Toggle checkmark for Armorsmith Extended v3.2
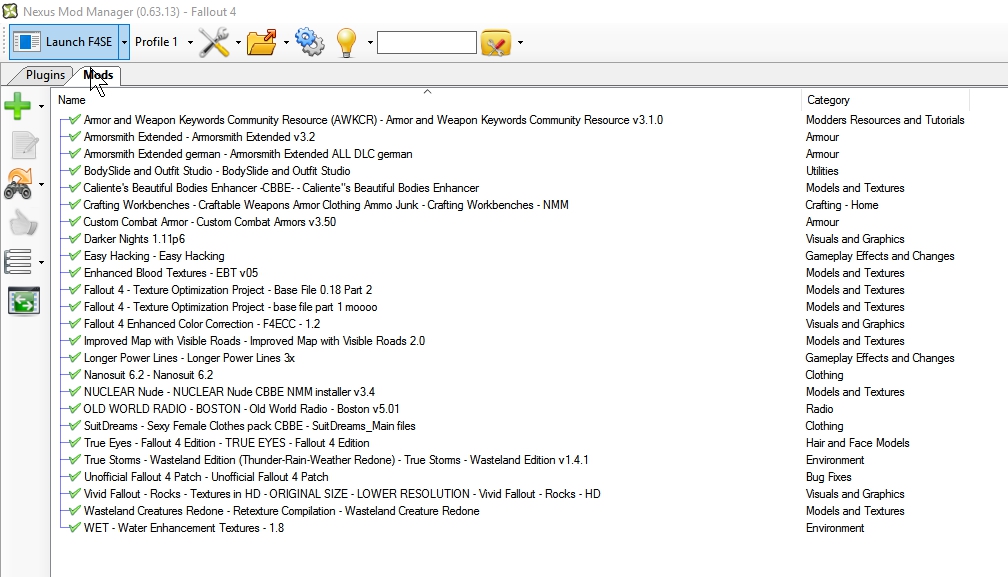The image size is (1008, 577). point(75,136)
